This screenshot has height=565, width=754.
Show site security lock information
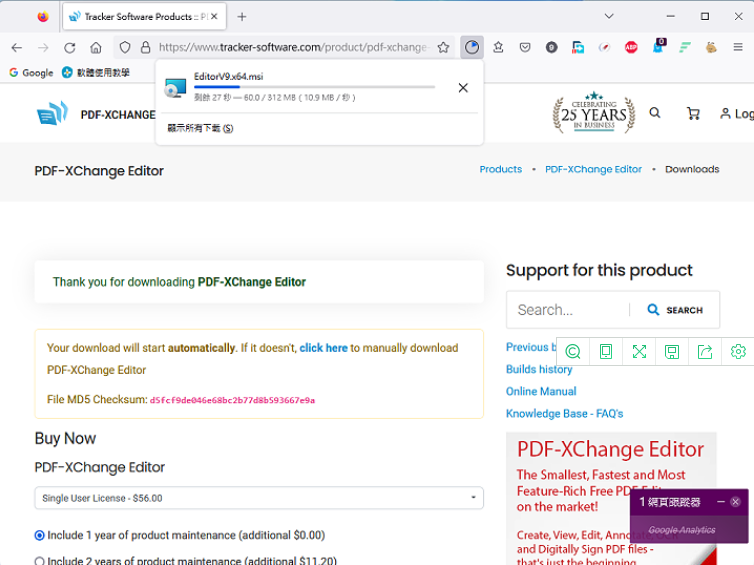coord(145,47)
